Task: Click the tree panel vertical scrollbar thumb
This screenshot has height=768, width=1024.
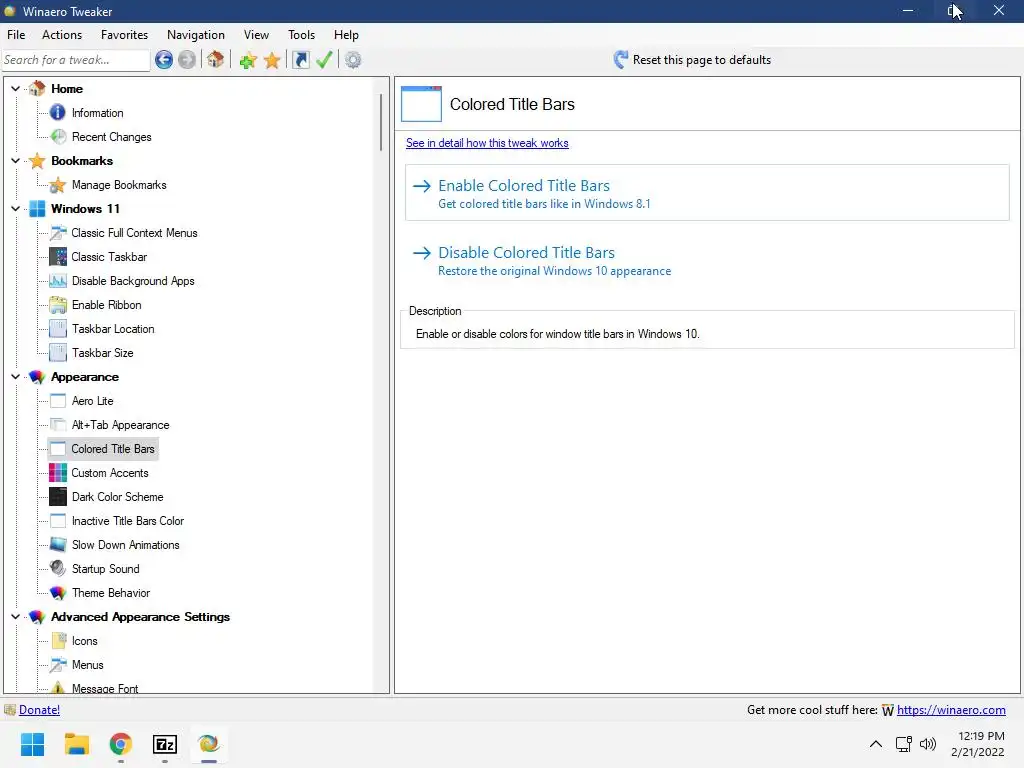Action: point(381,122)
